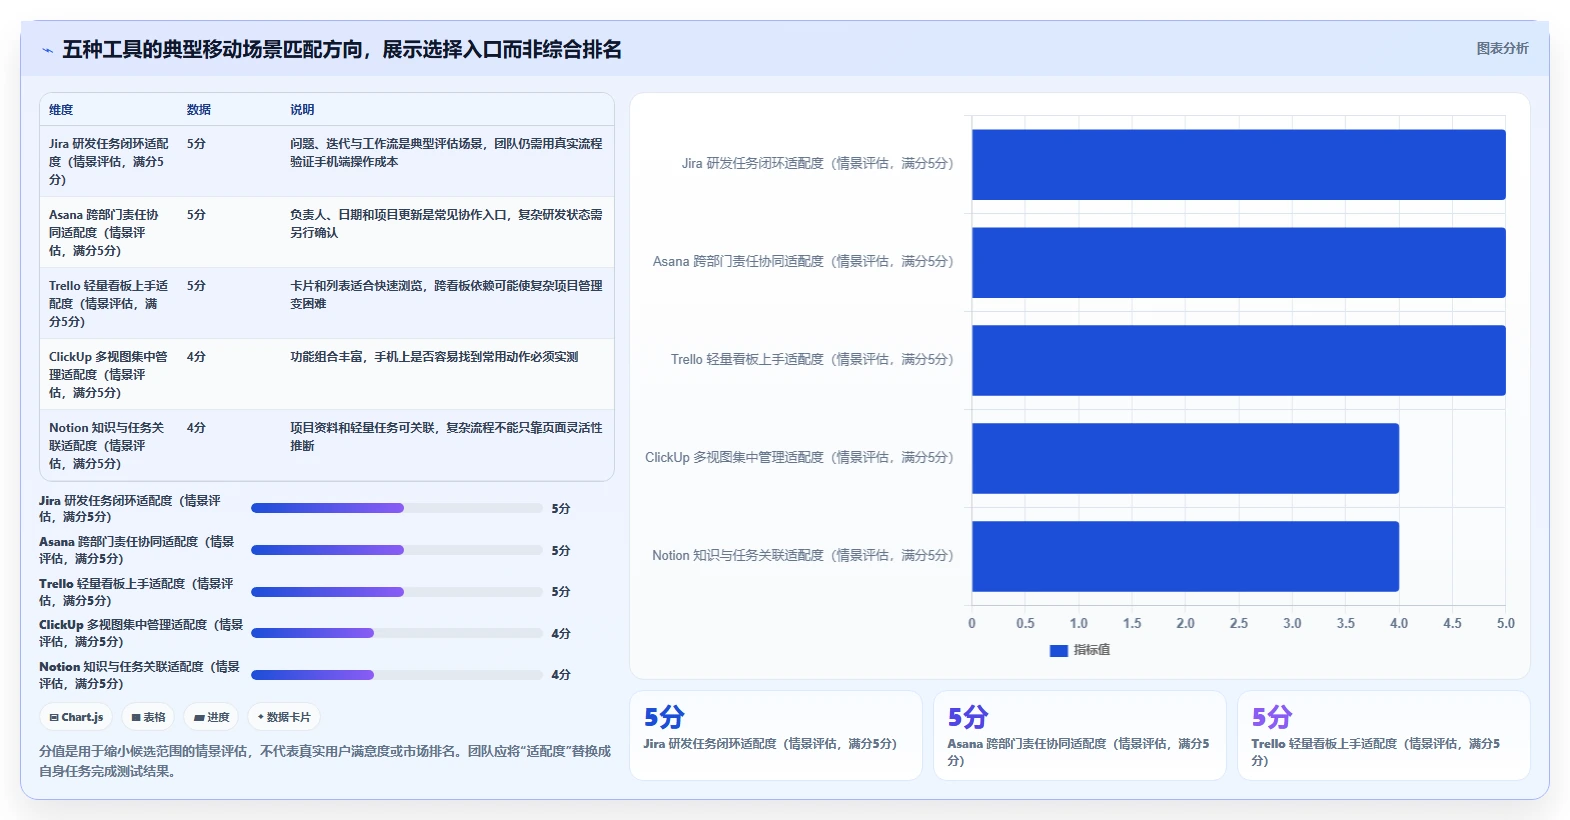This screenshot has width=1570, height=820.
Task: Click the Trello progress bar
Action: tap(396, 592)
